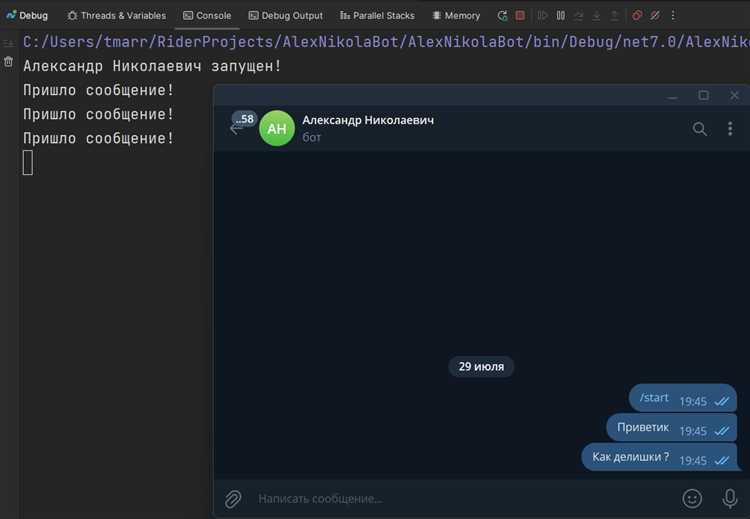The height and width of the screenshot is (519, 750).
Task: Select the 'Как делишки ?' message
Action: click(x=660, y=457)
